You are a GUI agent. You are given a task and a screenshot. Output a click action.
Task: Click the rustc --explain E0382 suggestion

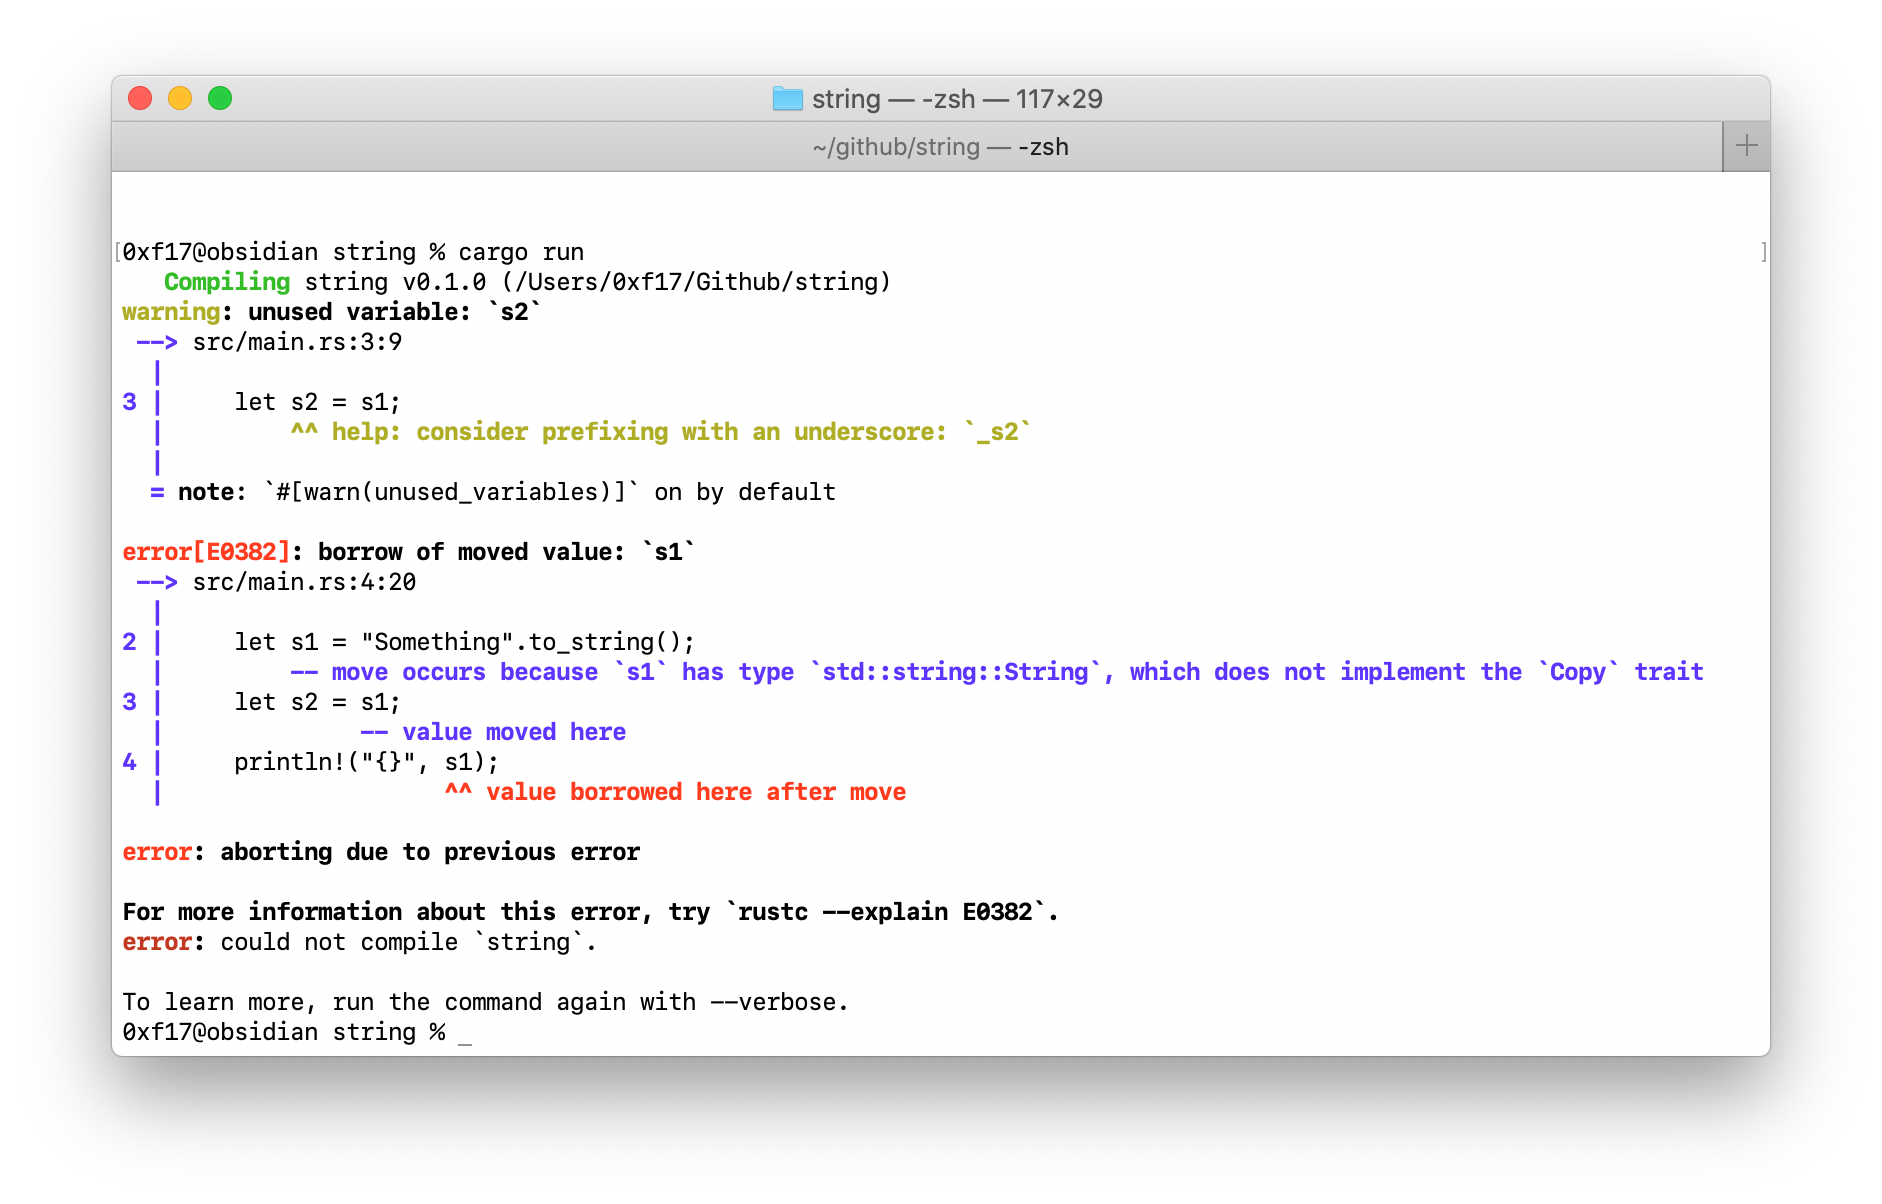pyautogui.click(x=890, y=911)
